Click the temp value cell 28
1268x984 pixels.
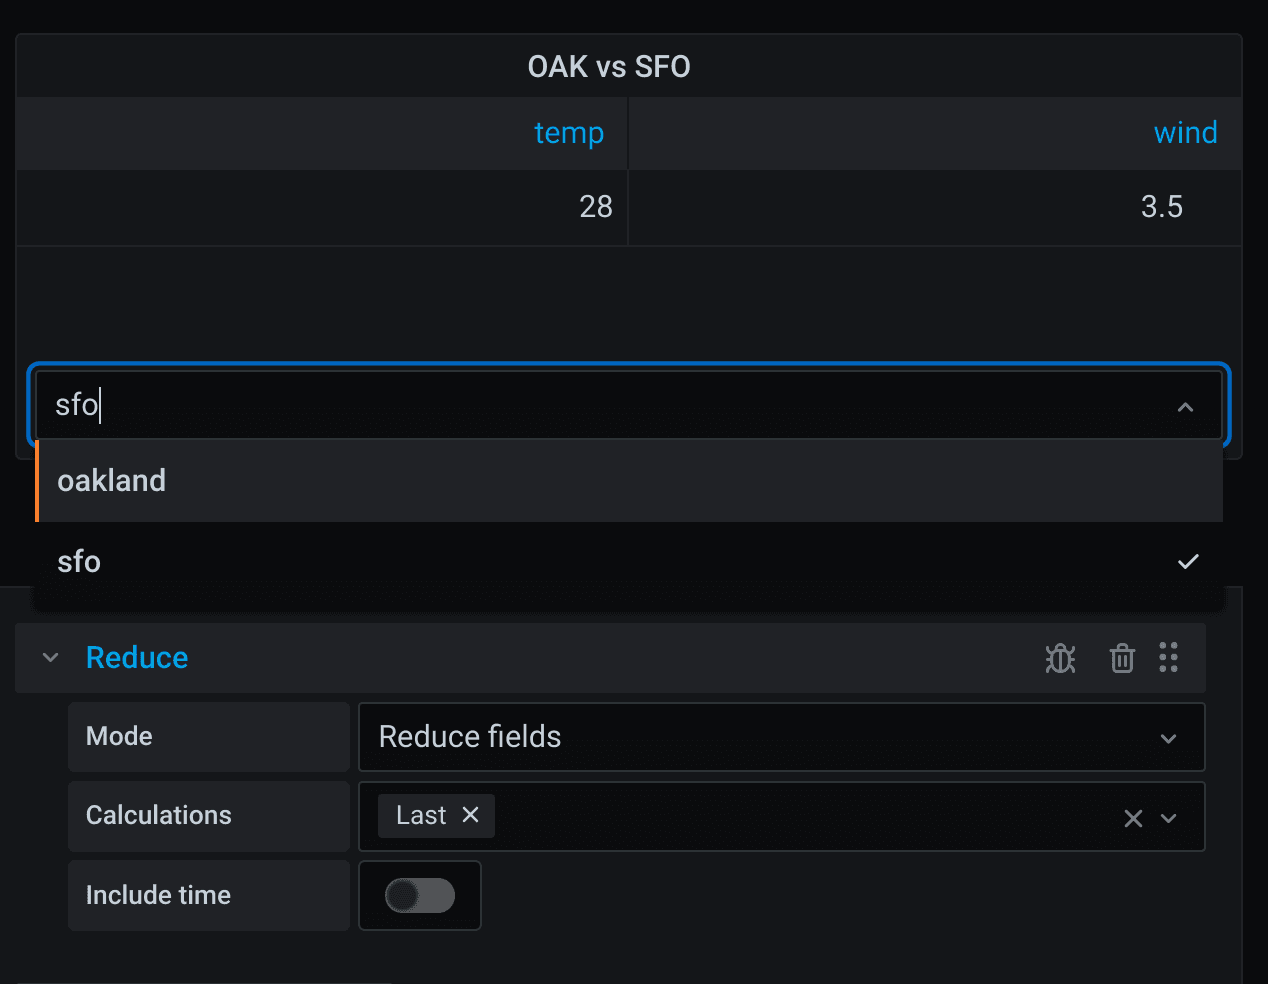[595, 207]
